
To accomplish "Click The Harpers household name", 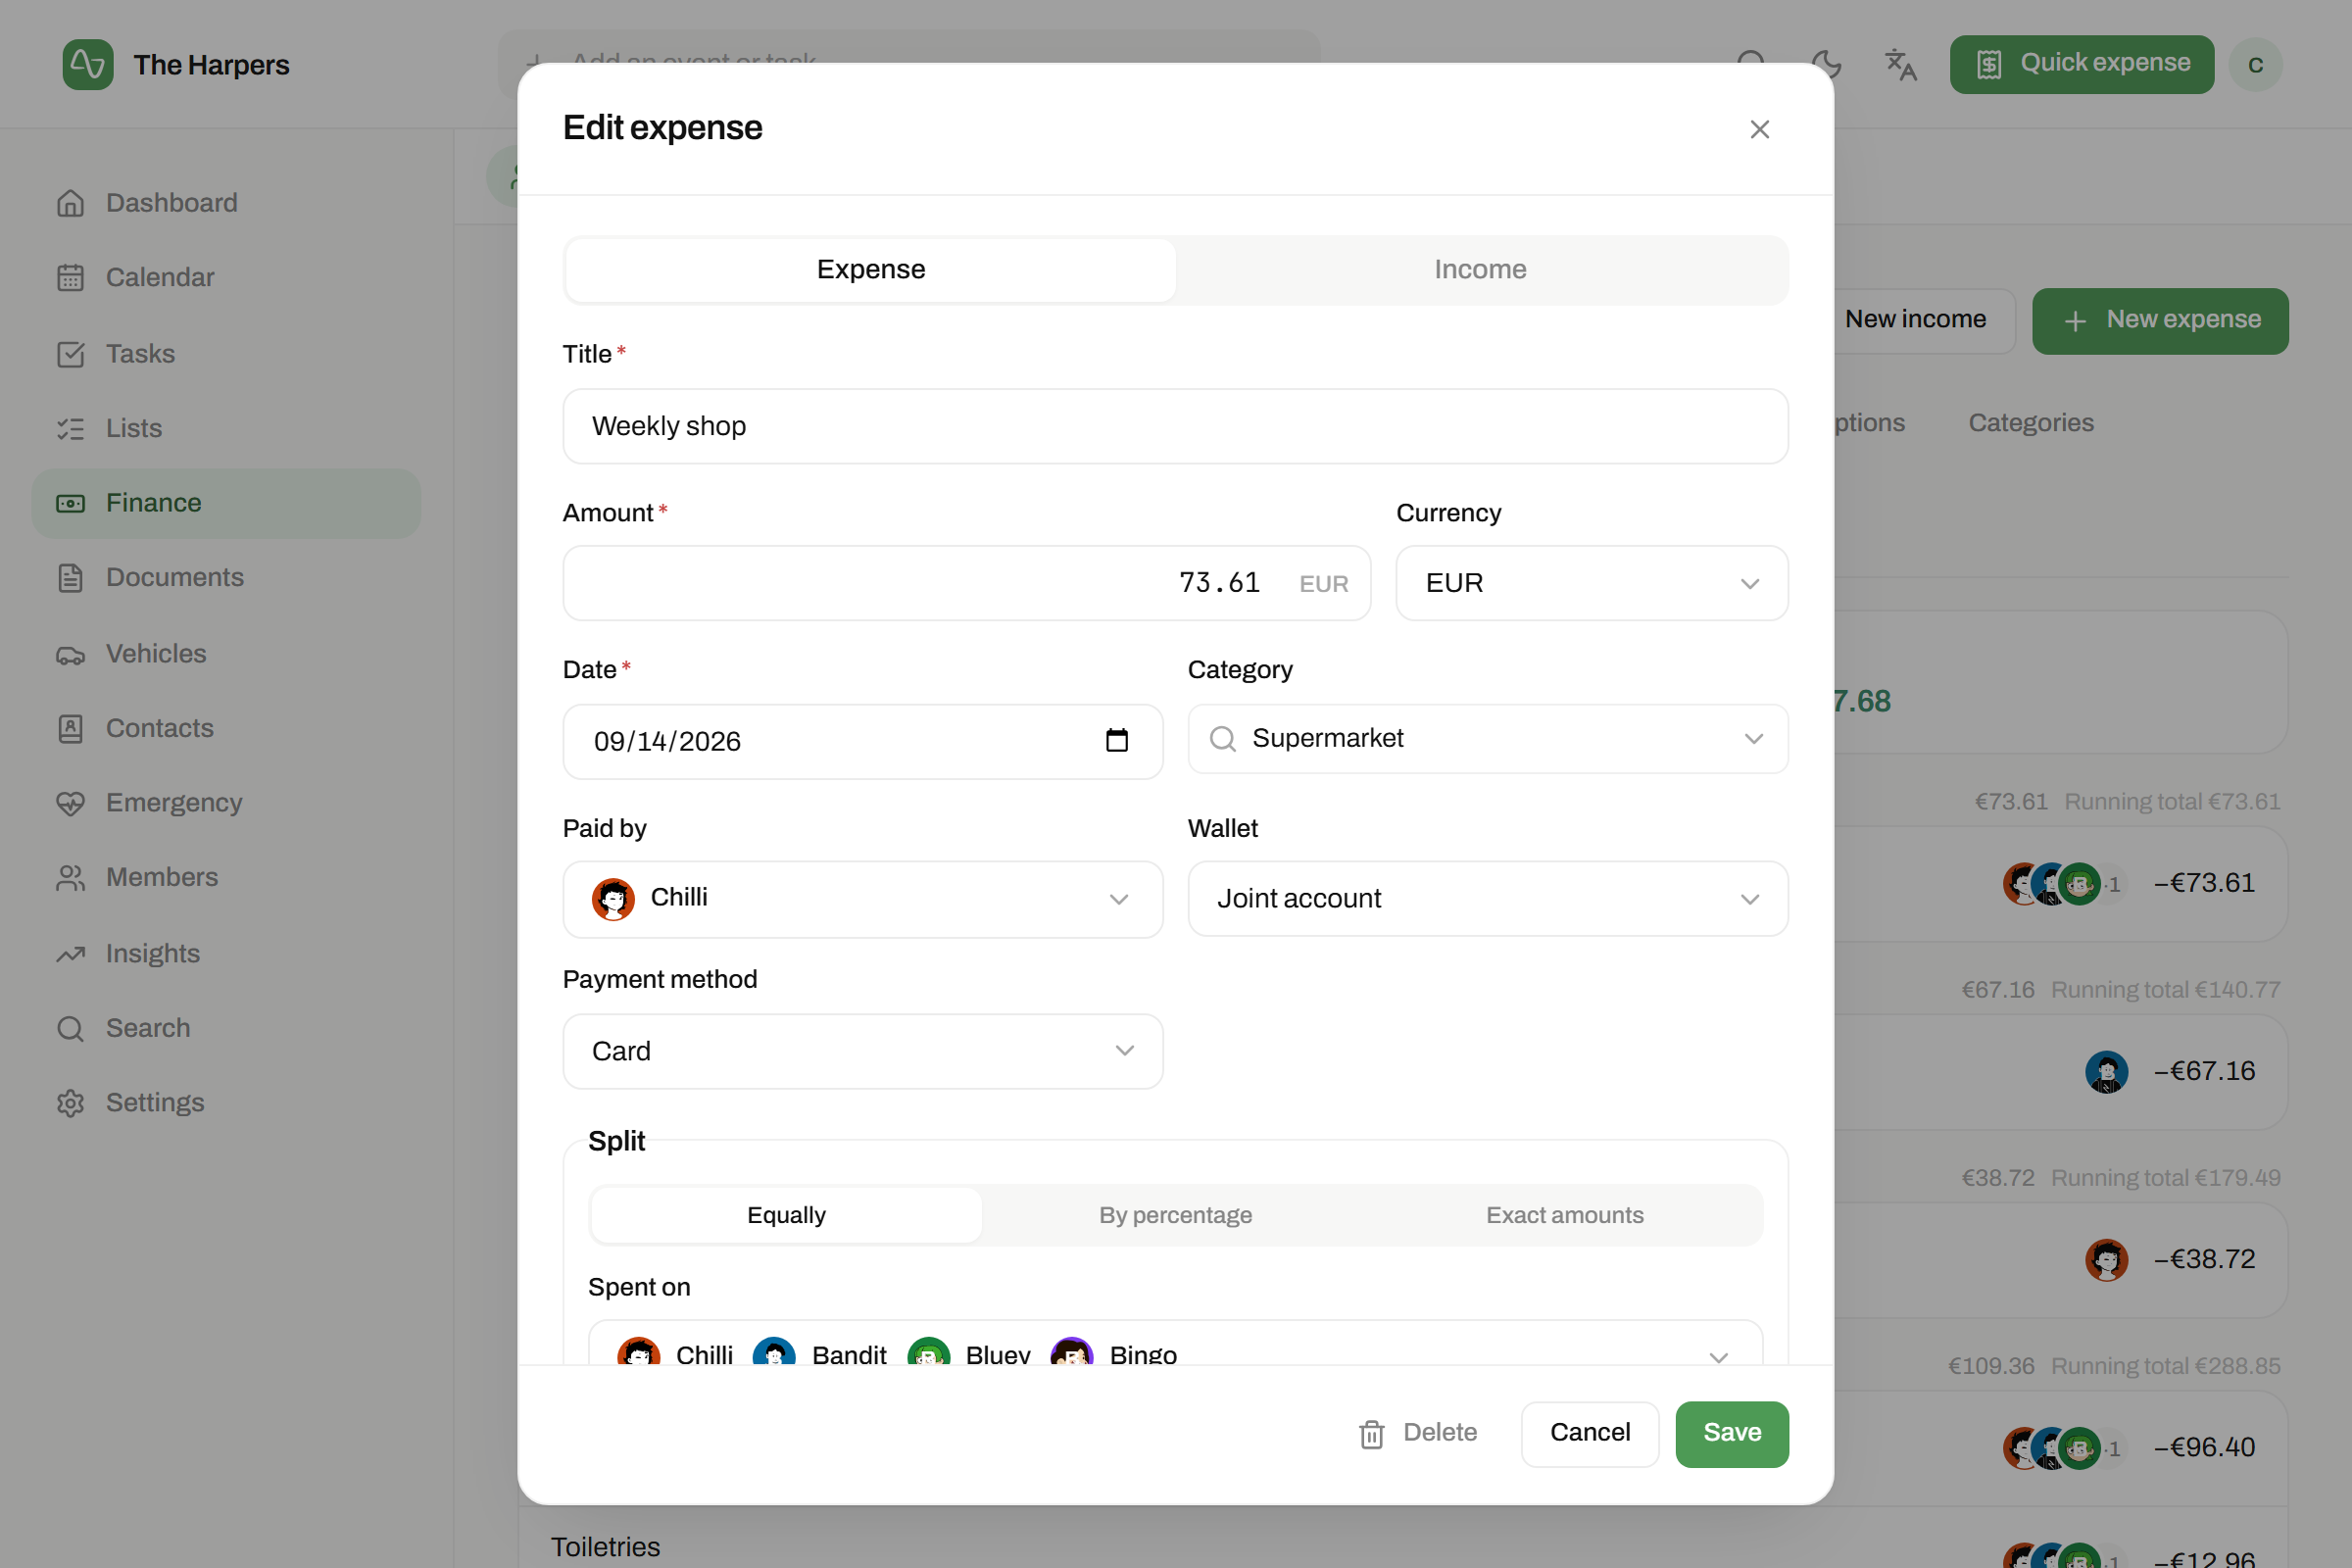I will point(211,65).
